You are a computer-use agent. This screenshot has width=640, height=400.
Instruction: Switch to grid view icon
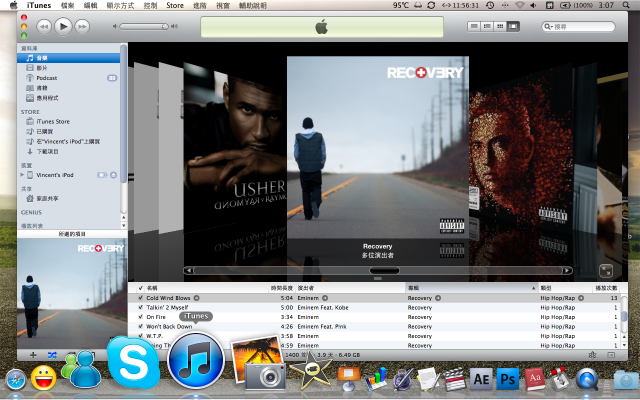tap(500, 27)
